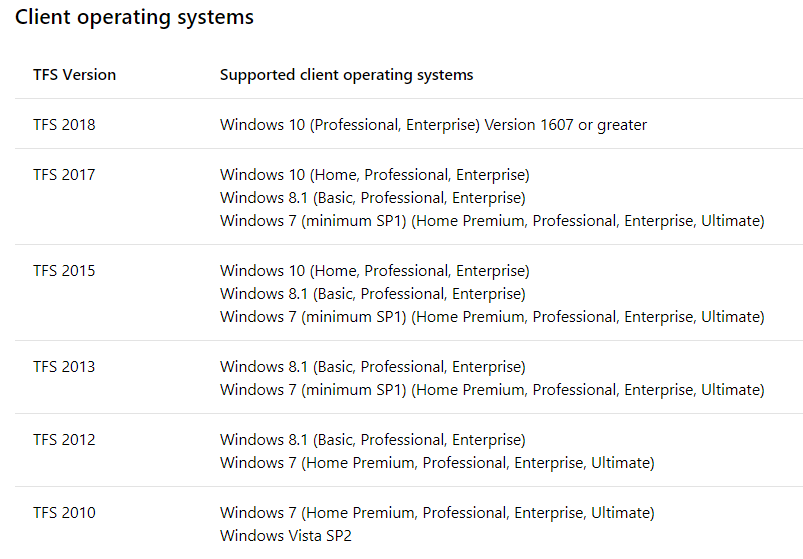Screen dimensions: 803x559
Task: Click Supported client operating systems column header
Action: pos(346,75)
